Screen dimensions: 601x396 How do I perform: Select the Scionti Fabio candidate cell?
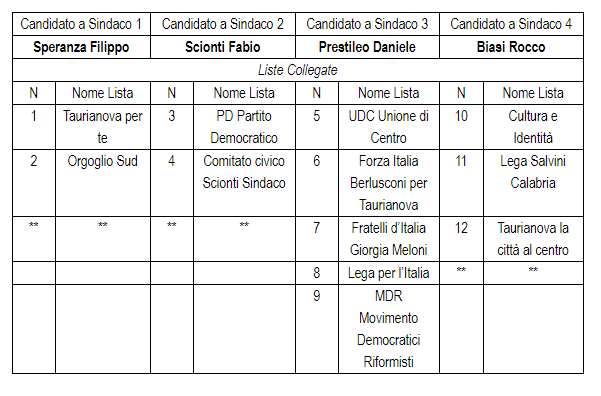tap(223, 47)
